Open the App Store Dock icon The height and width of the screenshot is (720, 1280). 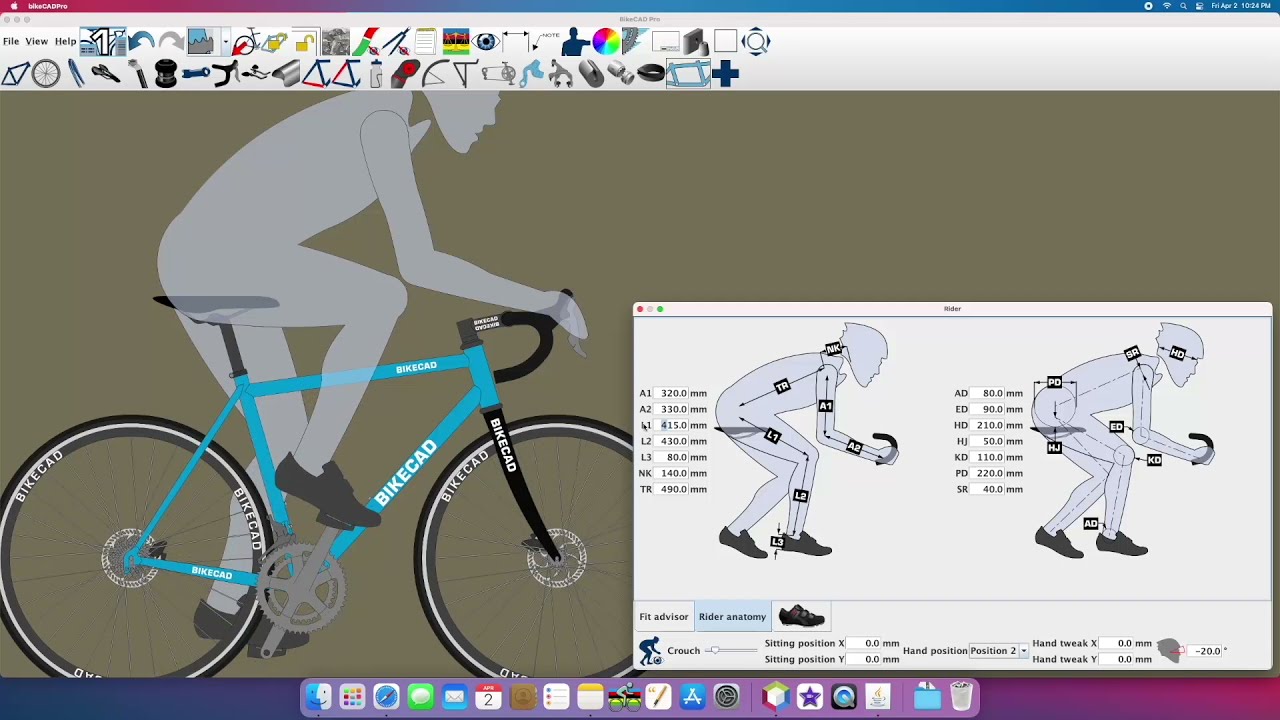(692, 697)
